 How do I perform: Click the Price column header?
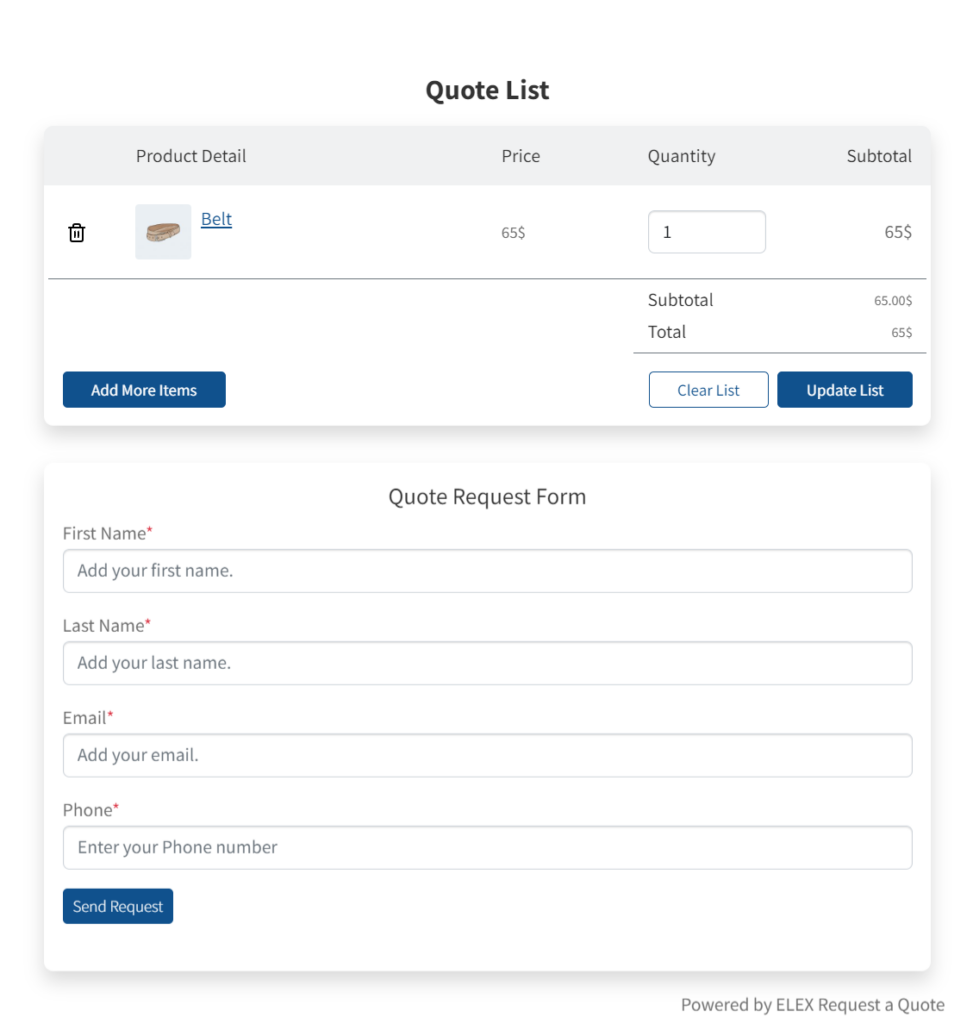[520, 156]
